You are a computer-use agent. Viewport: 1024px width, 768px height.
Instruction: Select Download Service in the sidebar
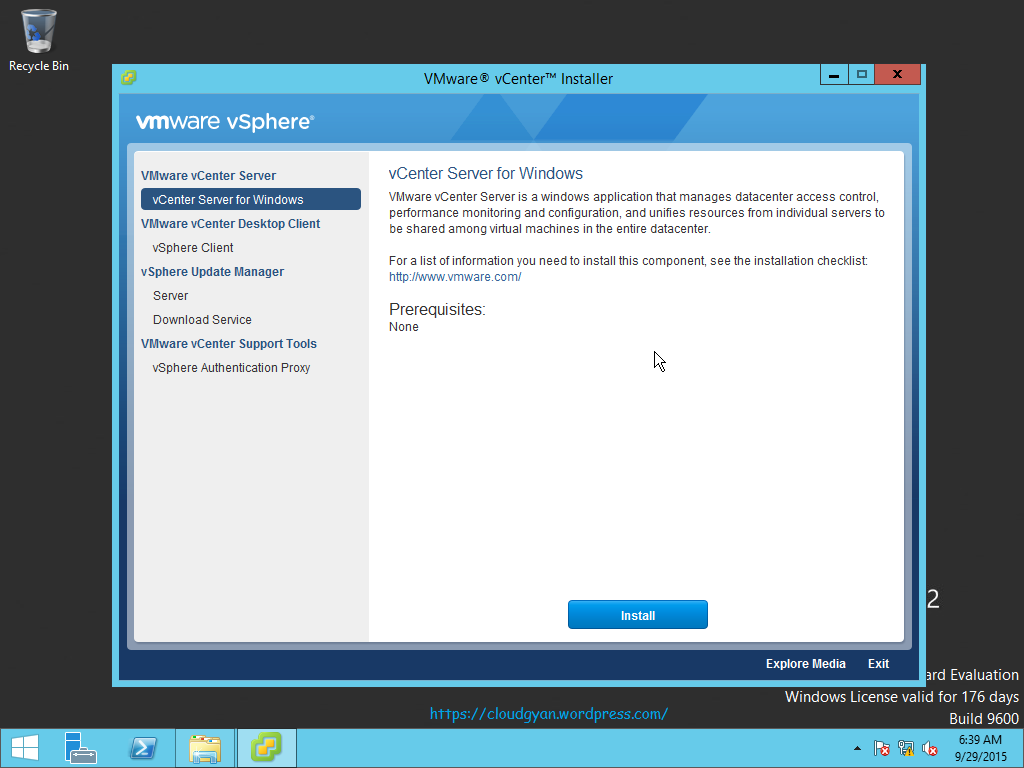click(202, 319)
